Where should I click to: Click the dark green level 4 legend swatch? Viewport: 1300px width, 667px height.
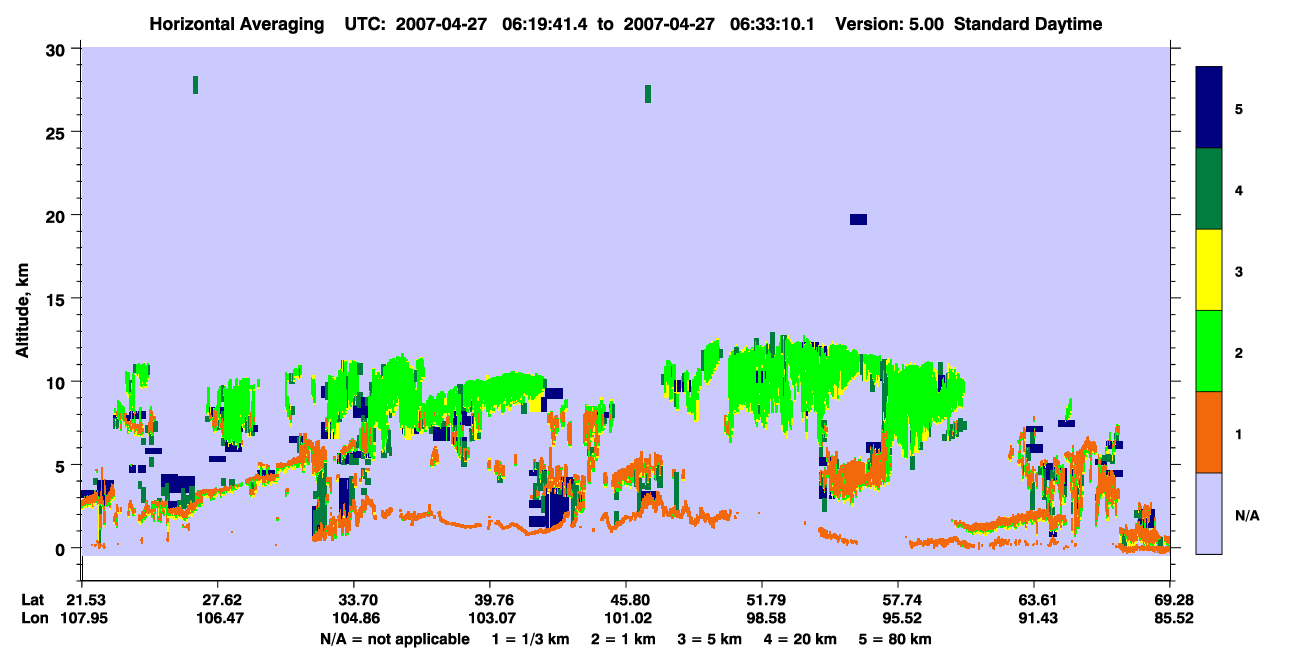[1209, 189]
